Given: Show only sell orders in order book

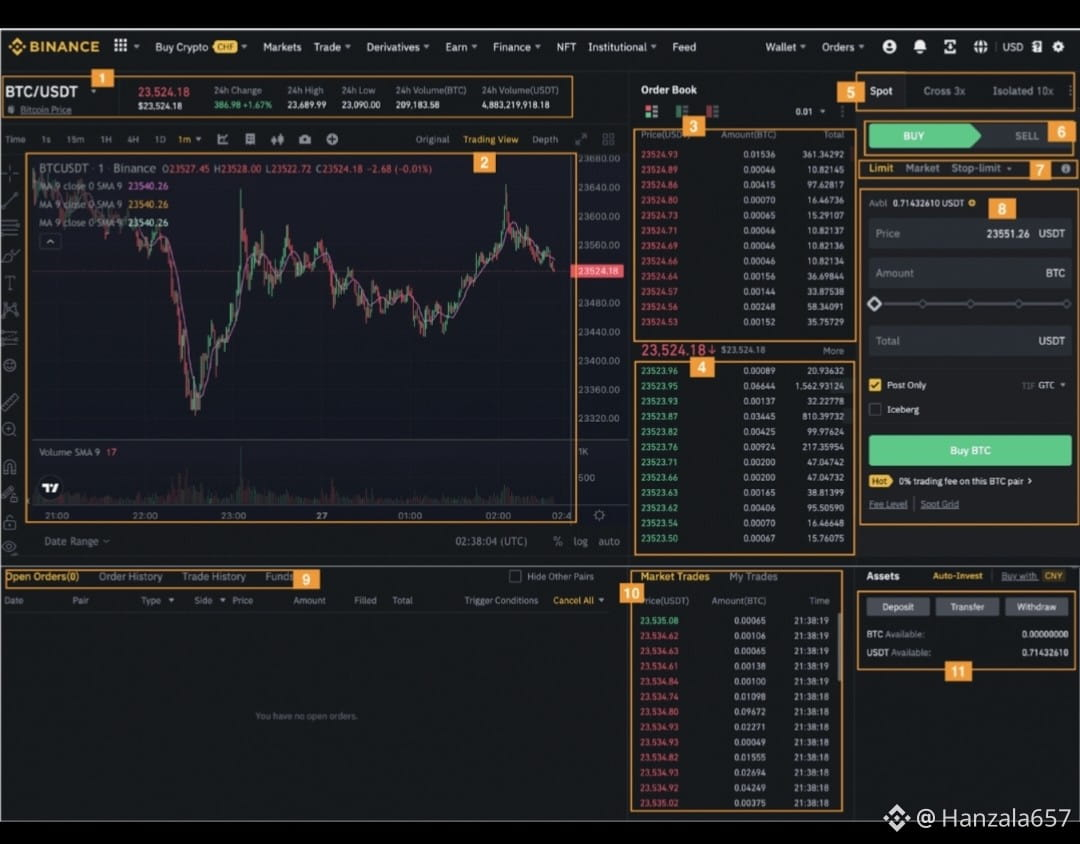Looking at the screenshot, I should 712,111.
